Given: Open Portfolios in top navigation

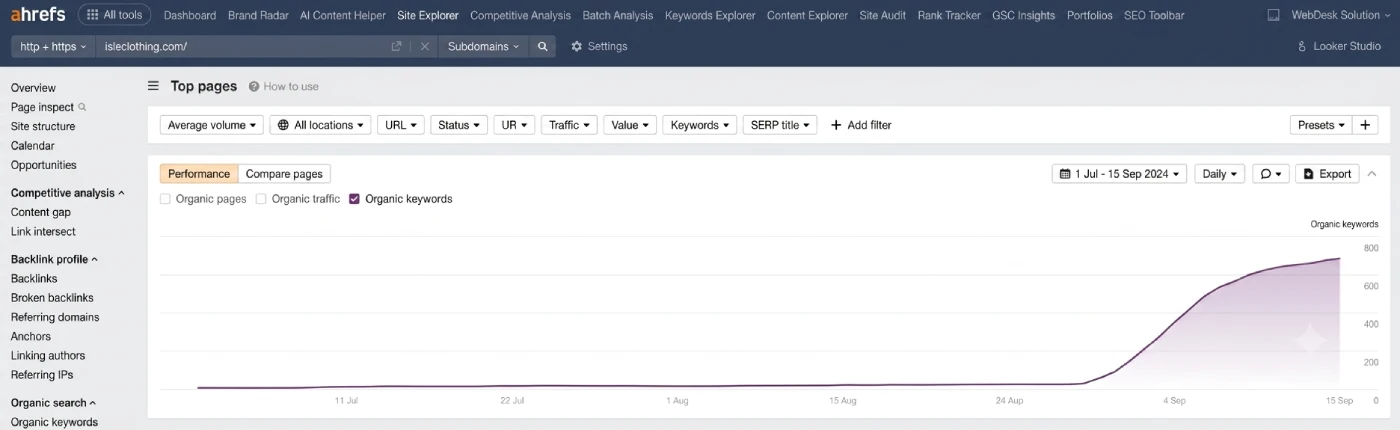Looking at the screenshot, I should pyautogui.click(x=1089, y=15).
